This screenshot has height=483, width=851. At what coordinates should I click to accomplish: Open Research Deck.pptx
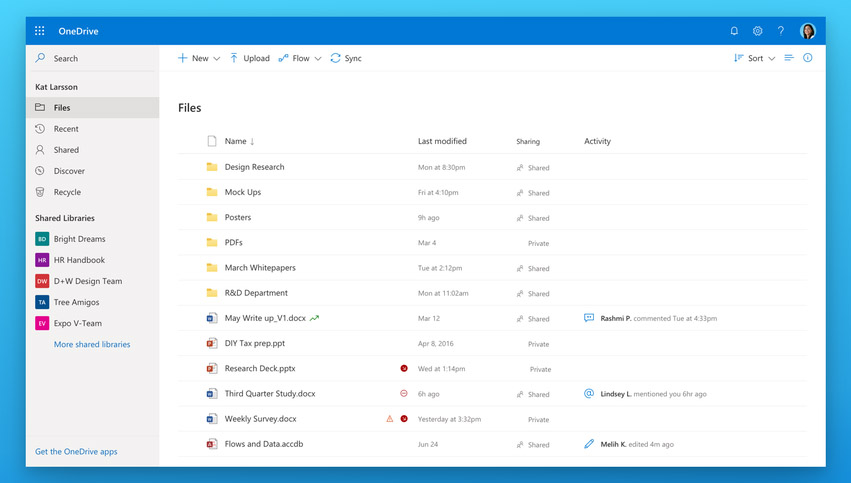click(x=260, y=368)
